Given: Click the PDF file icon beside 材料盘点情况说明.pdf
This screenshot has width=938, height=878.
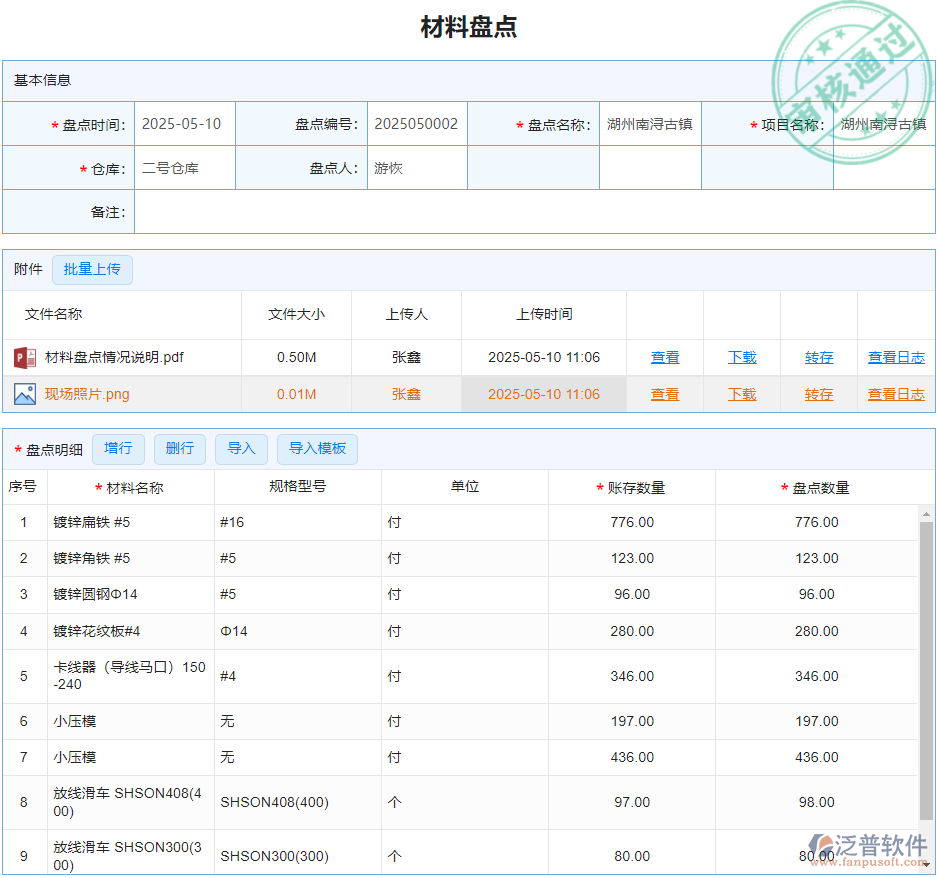Looking at the screenshot, I should [25, 357].
